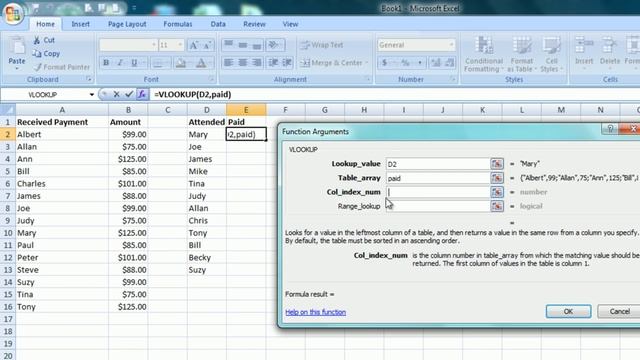Toggle Middle Align
The height and width of the screenshot is (360, 640).
click(x=242, y=45)
